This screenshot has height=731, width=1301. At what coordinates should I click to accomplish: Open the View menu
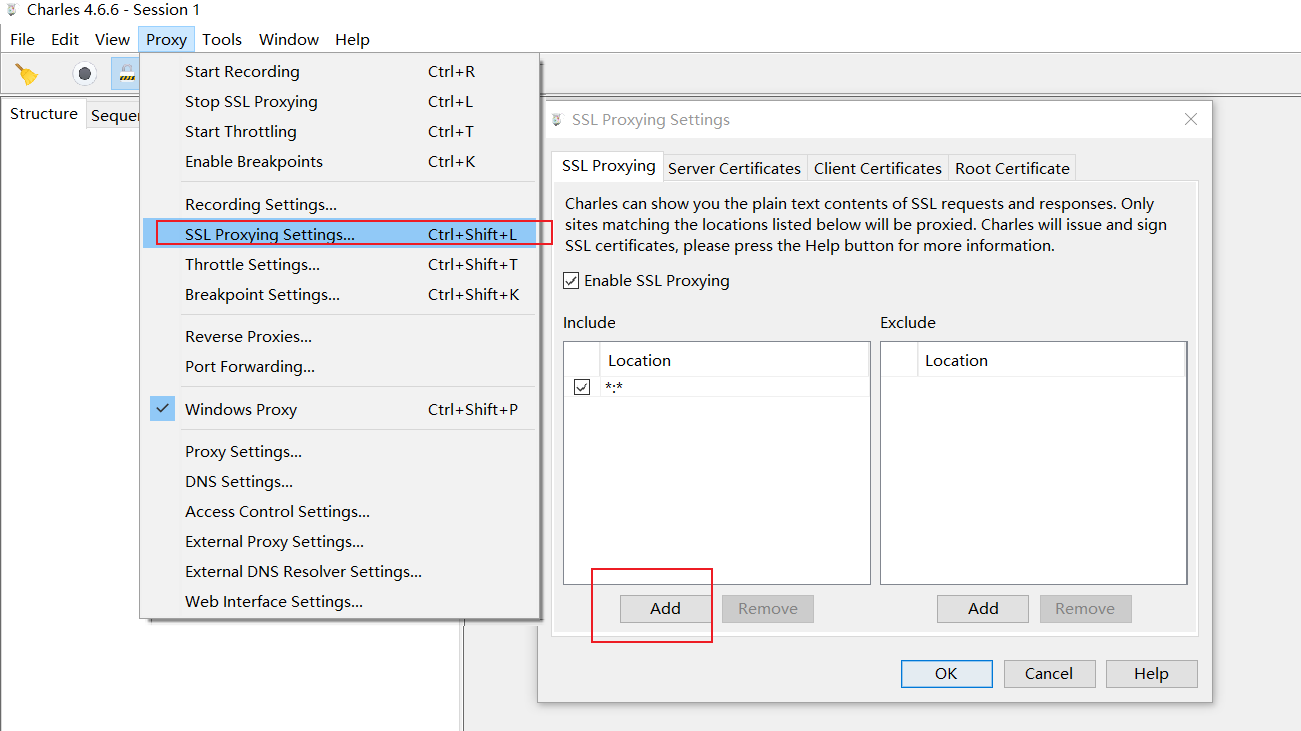pos(112,40)
